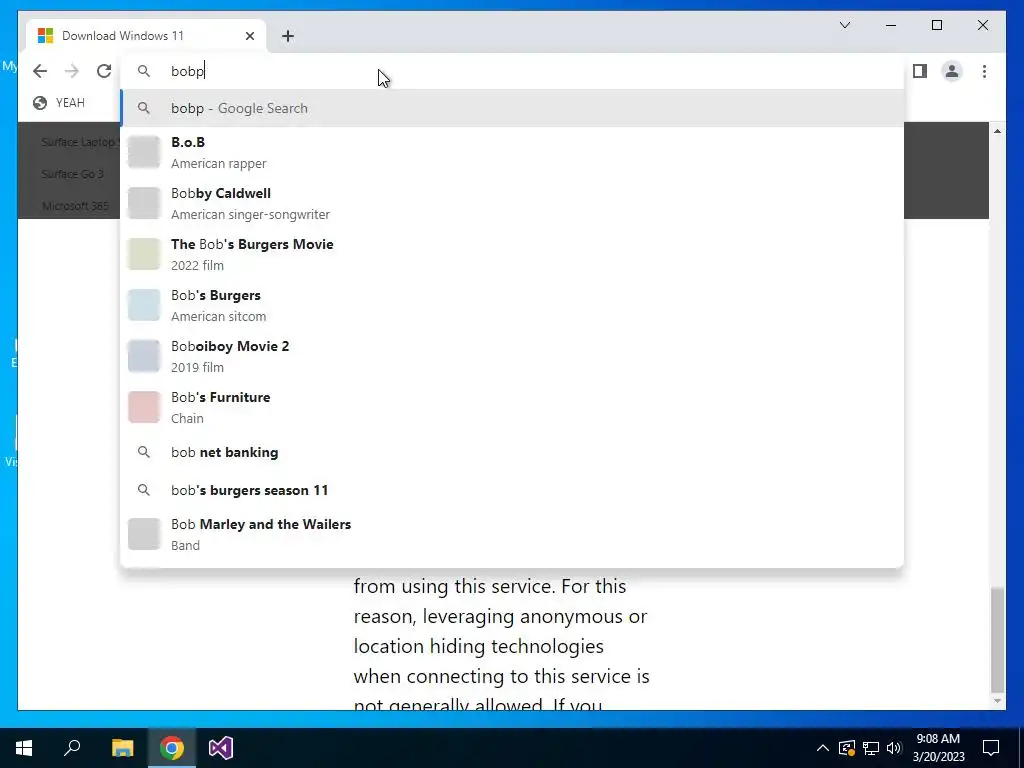Open Chrome side panel icon

click(920, 71)
